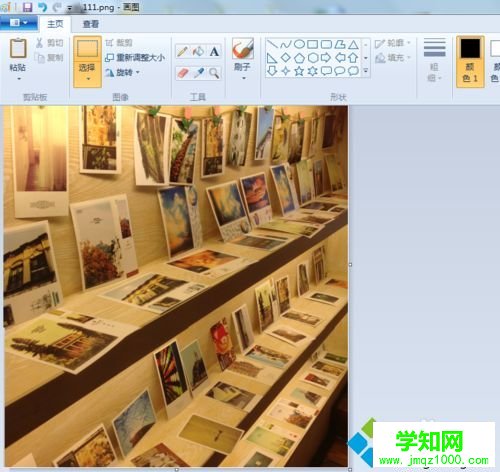The height and width of the screenshot is (472, 500).
Task: Select the Cloud callout shape
Action: tap(353, 71)
